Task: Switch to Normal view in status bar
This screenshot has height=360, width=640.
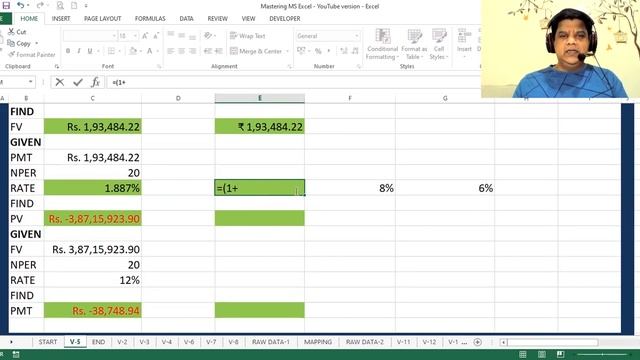Action: click(x=523, y=354)
